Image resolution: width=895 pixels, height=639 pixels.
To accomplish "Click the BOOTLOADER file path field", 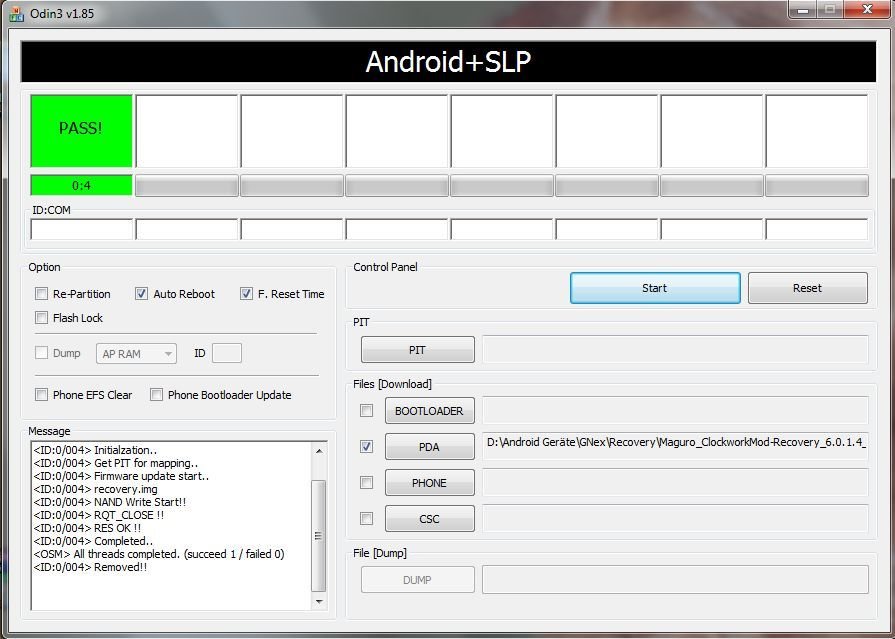I will point(675,411).
